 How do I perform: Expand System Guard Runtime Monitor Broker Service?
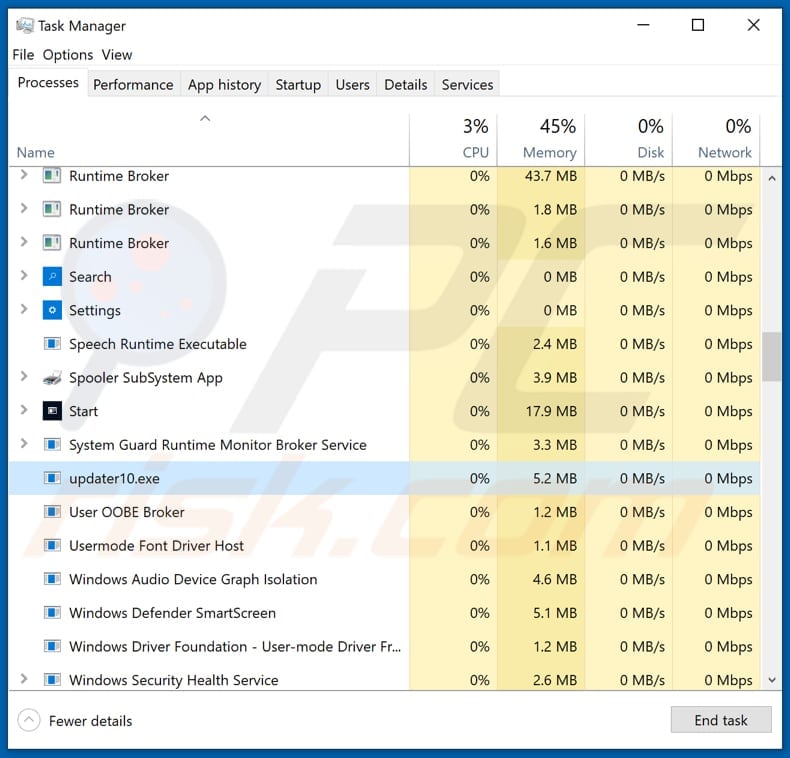(24, 444)
